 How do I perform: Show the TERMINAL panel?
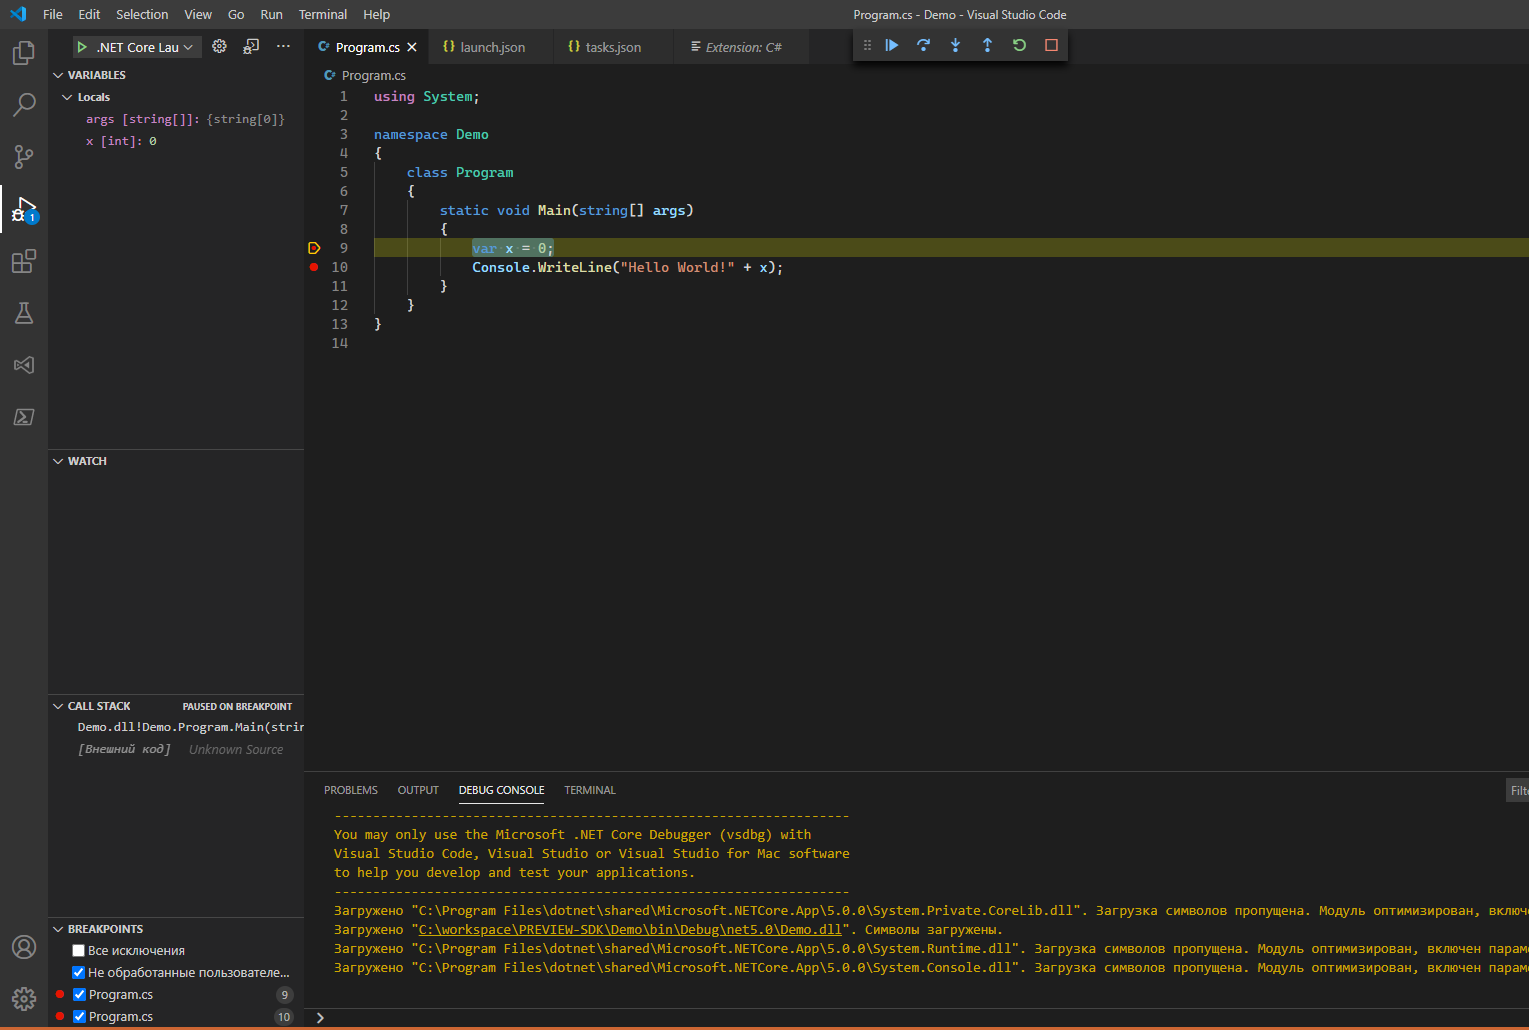[x=590, y=790]
